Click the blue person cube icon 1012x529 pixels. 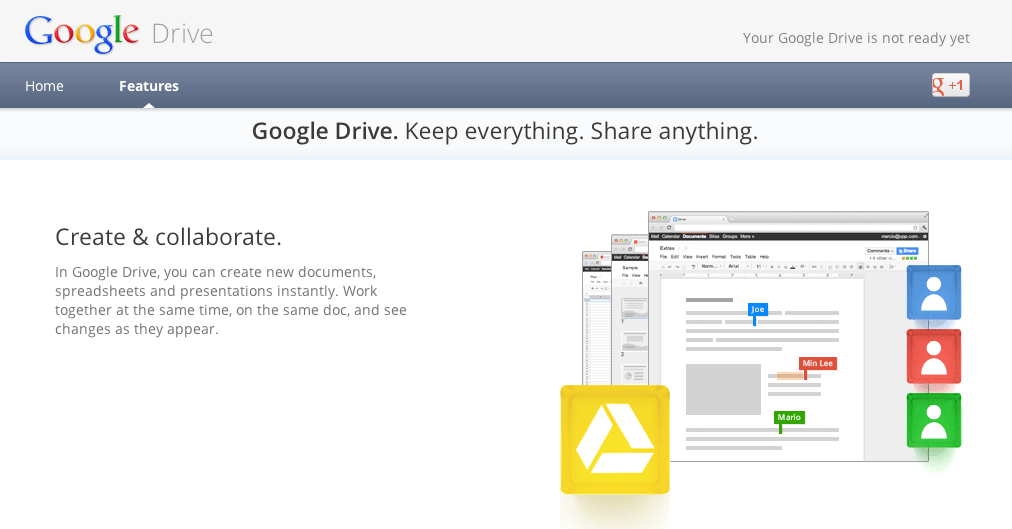(933, 292)
